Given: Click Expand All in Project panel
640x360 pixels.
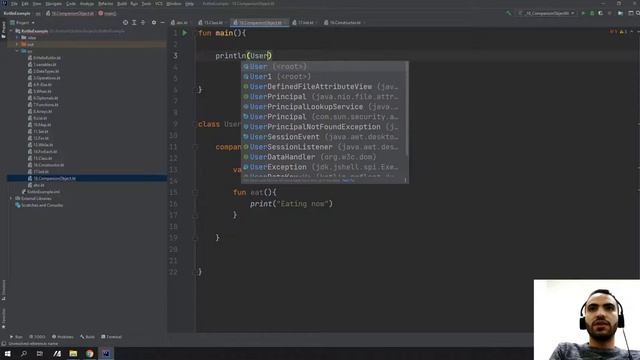Looking at the screenshot, I should click(134, 22).
